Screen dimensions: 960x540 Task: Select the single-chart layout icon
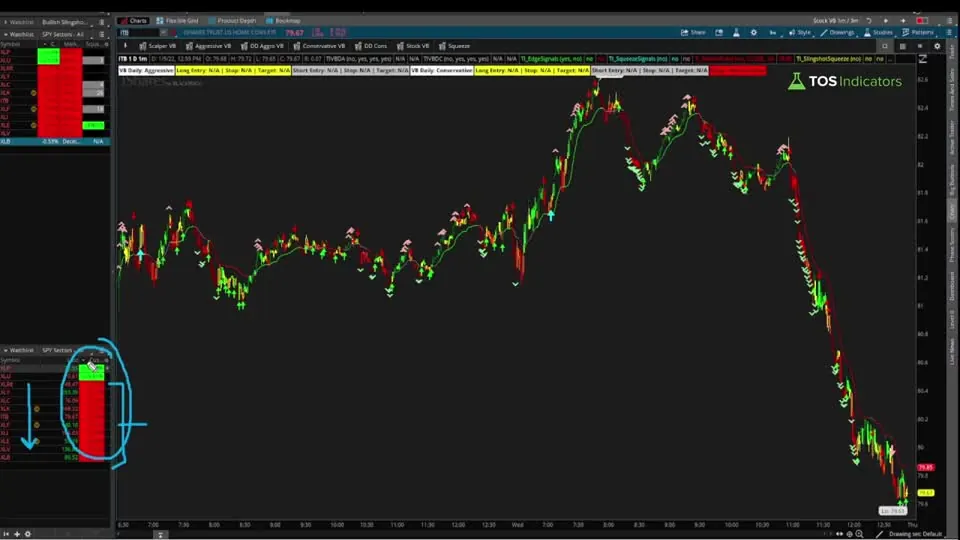[885, 46]
